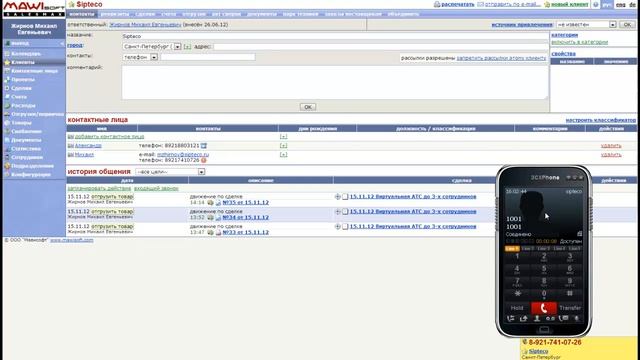Screen dimensions: 640x360
Task: Click the contact value input field
Action: pyautogui.click(x=208, y=57)
